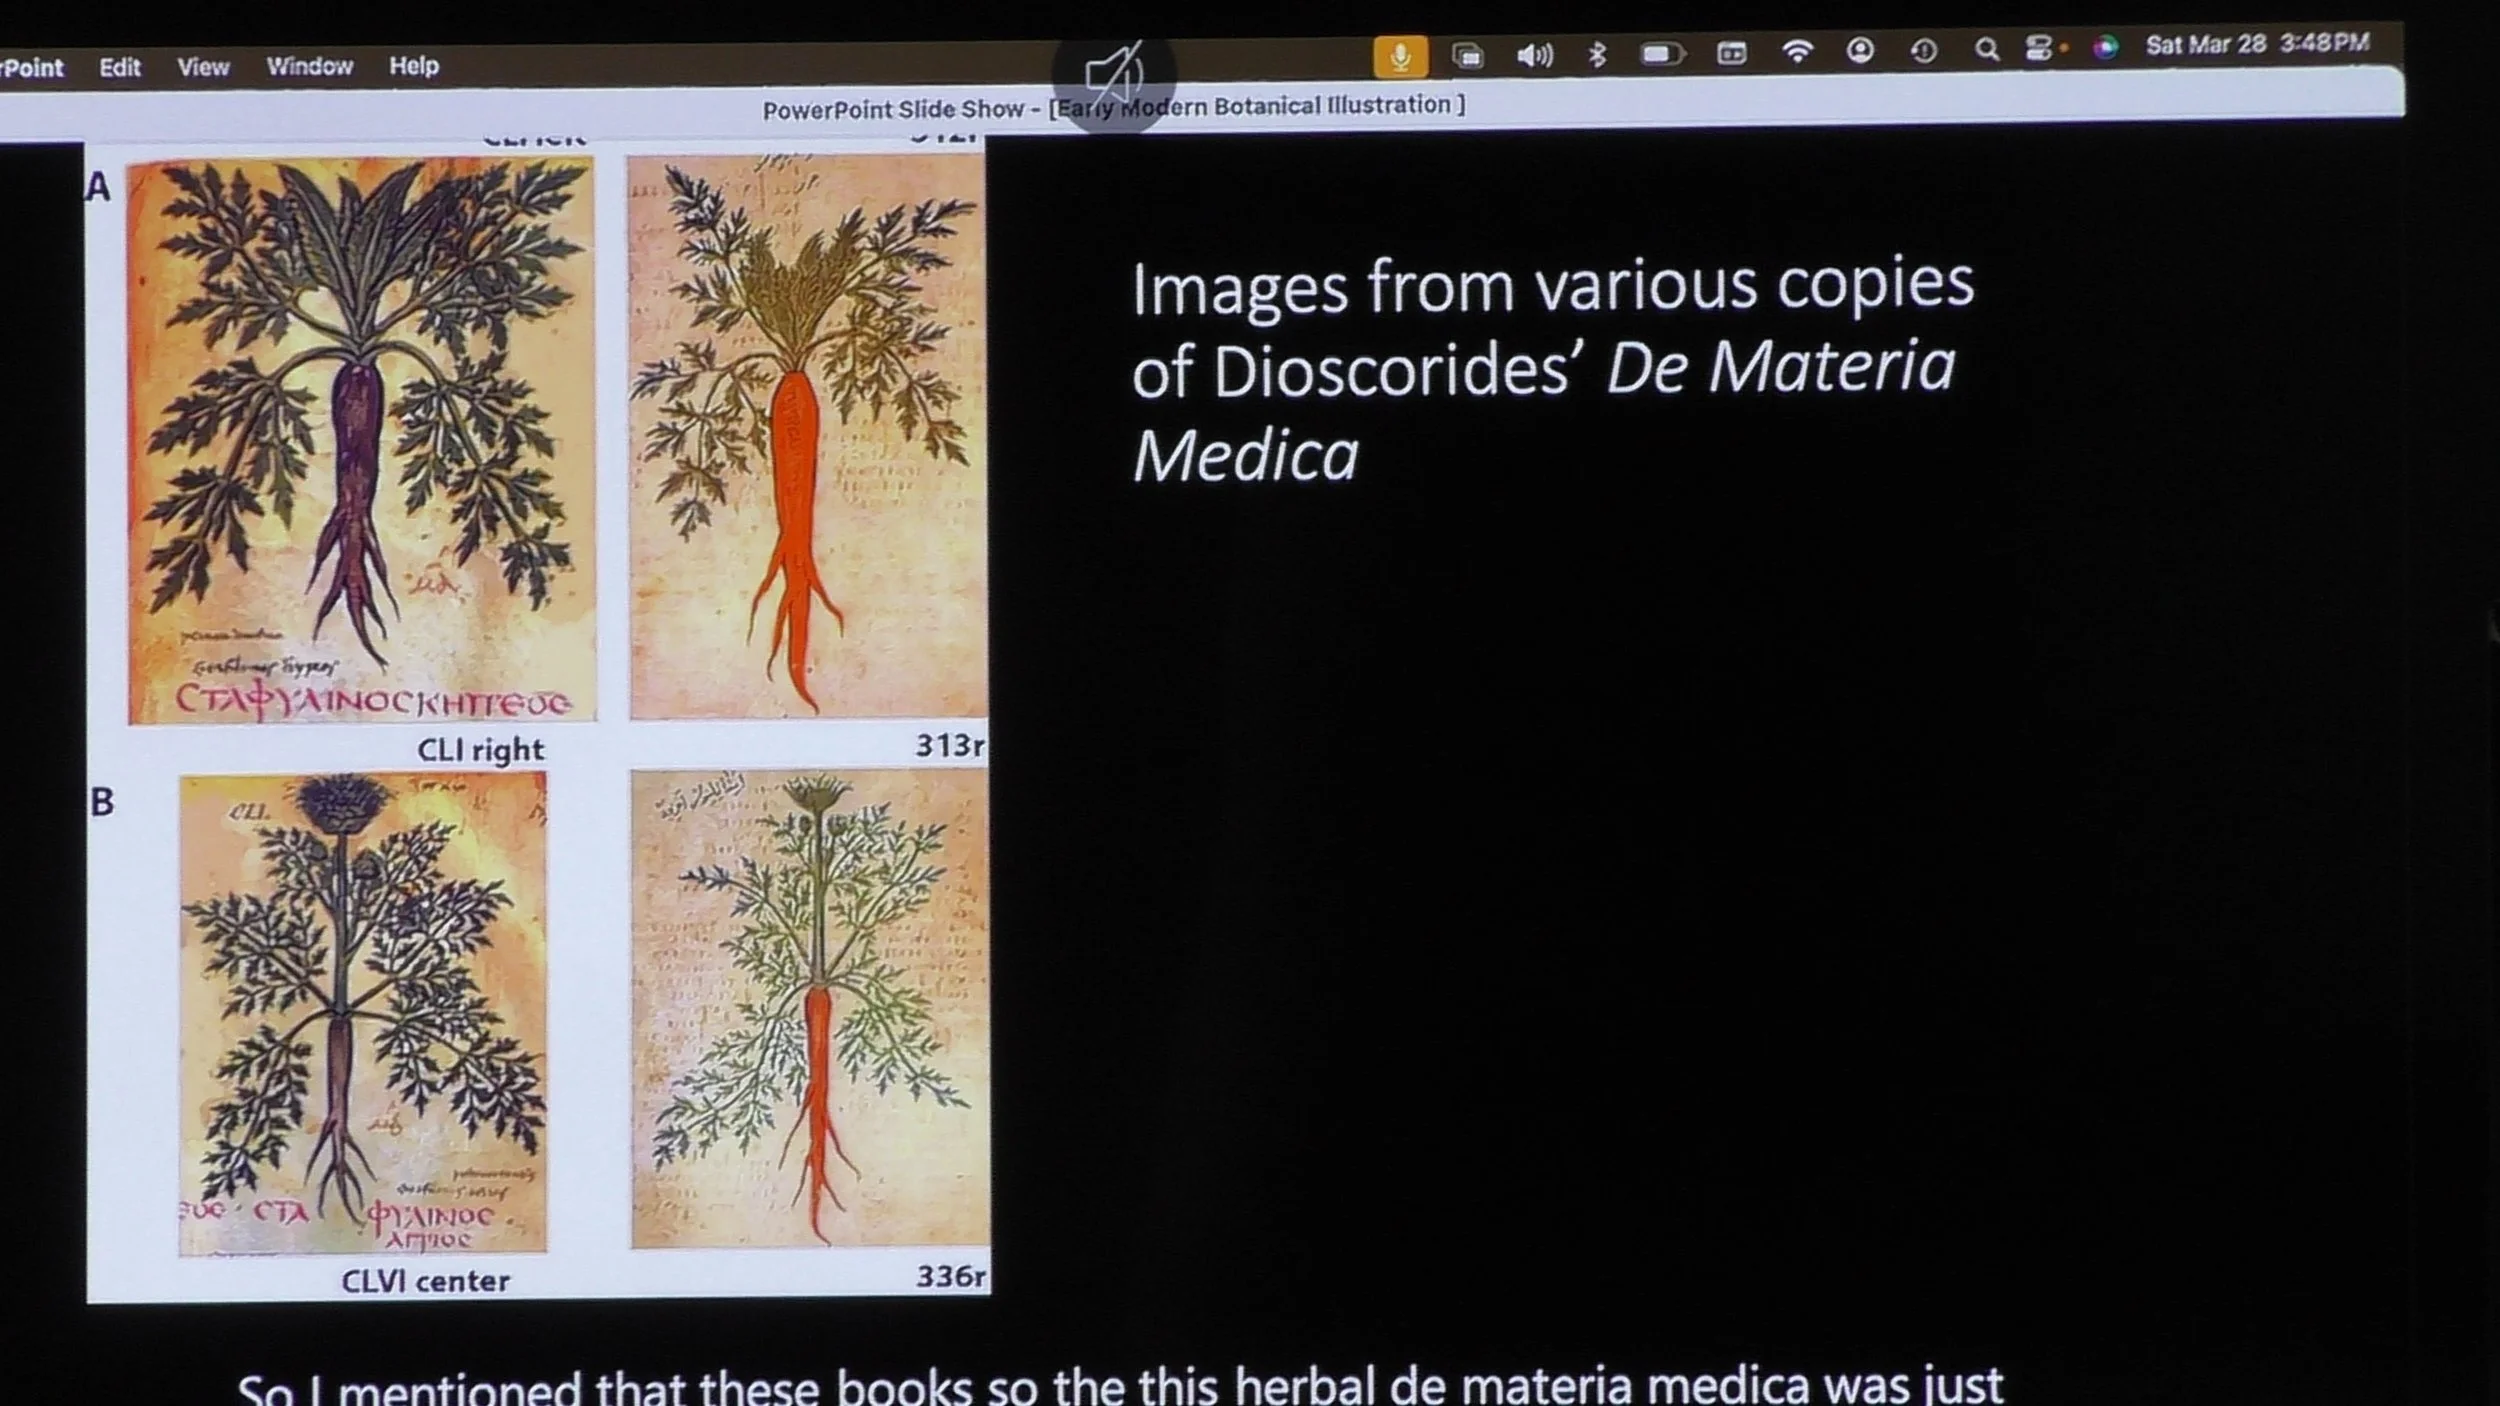Open the Wi-Fi menu
Screen dimensions: 2500x1406
point(1797,51)
